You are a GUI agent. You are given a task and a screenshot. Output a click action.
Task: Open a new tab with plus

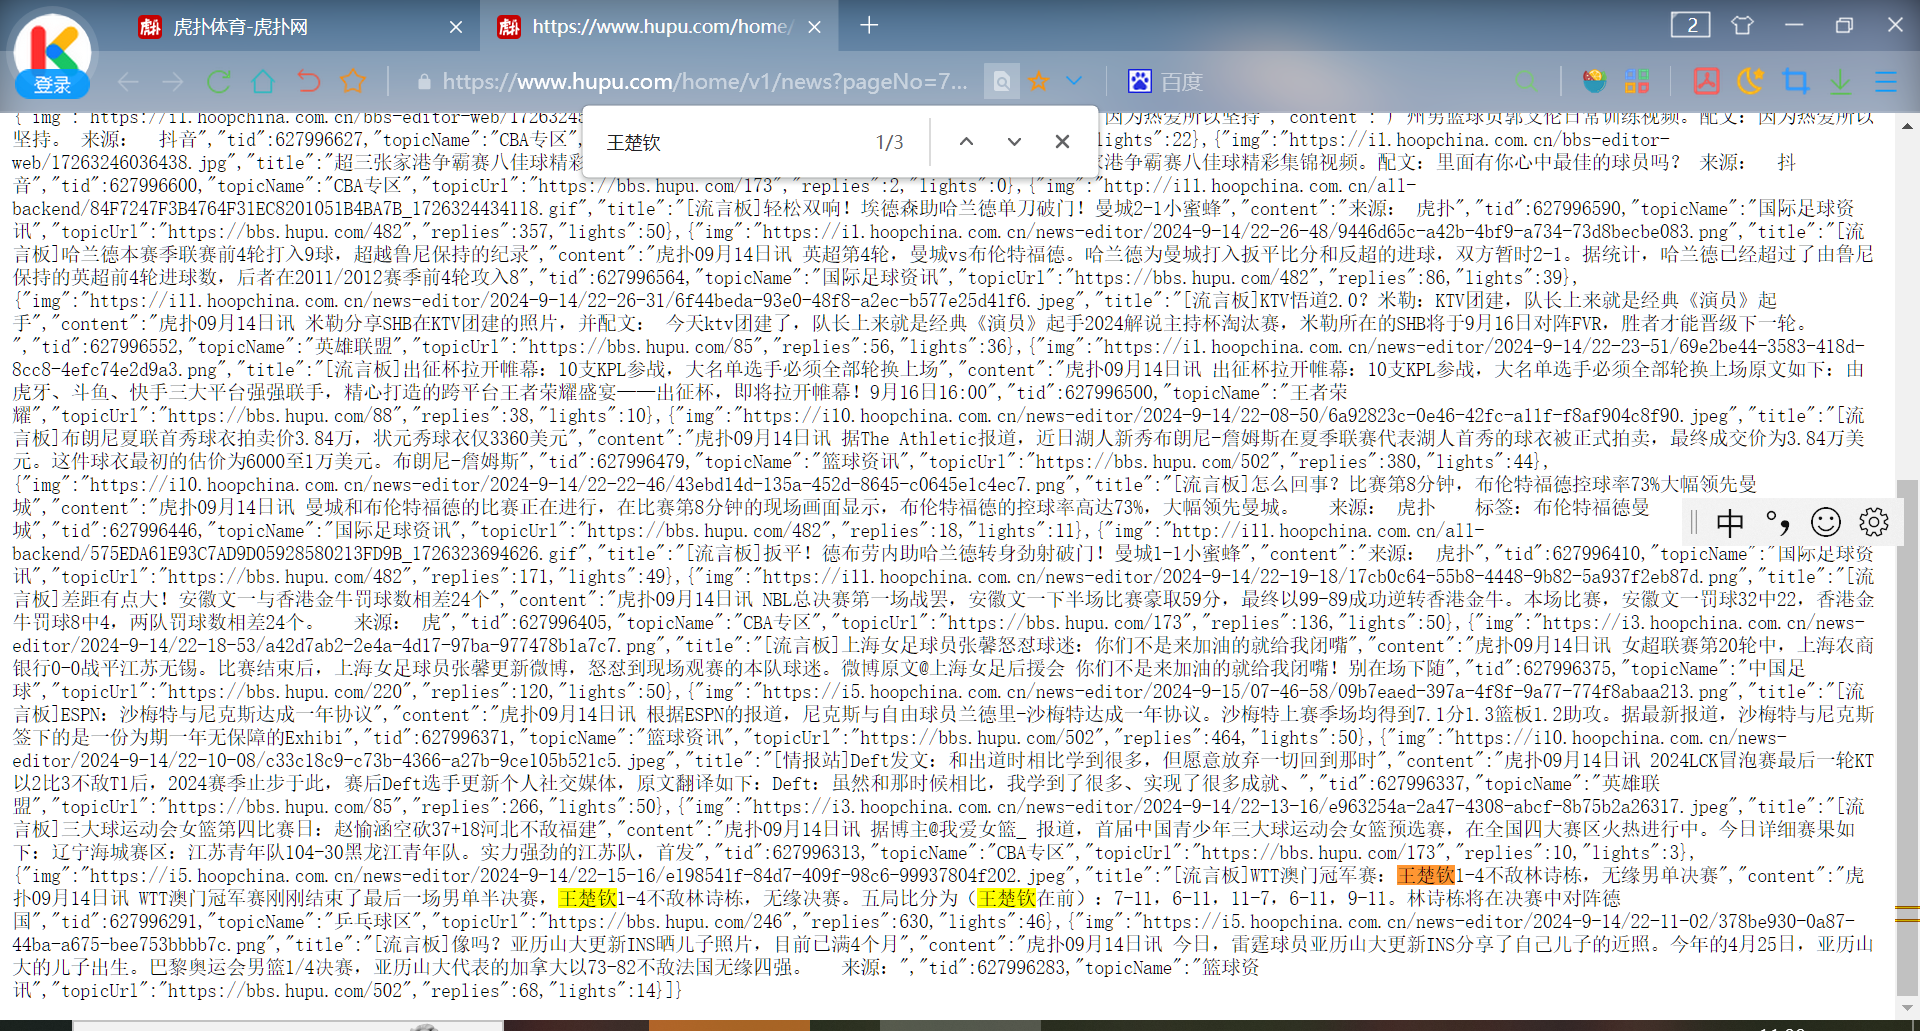[869, 25]
